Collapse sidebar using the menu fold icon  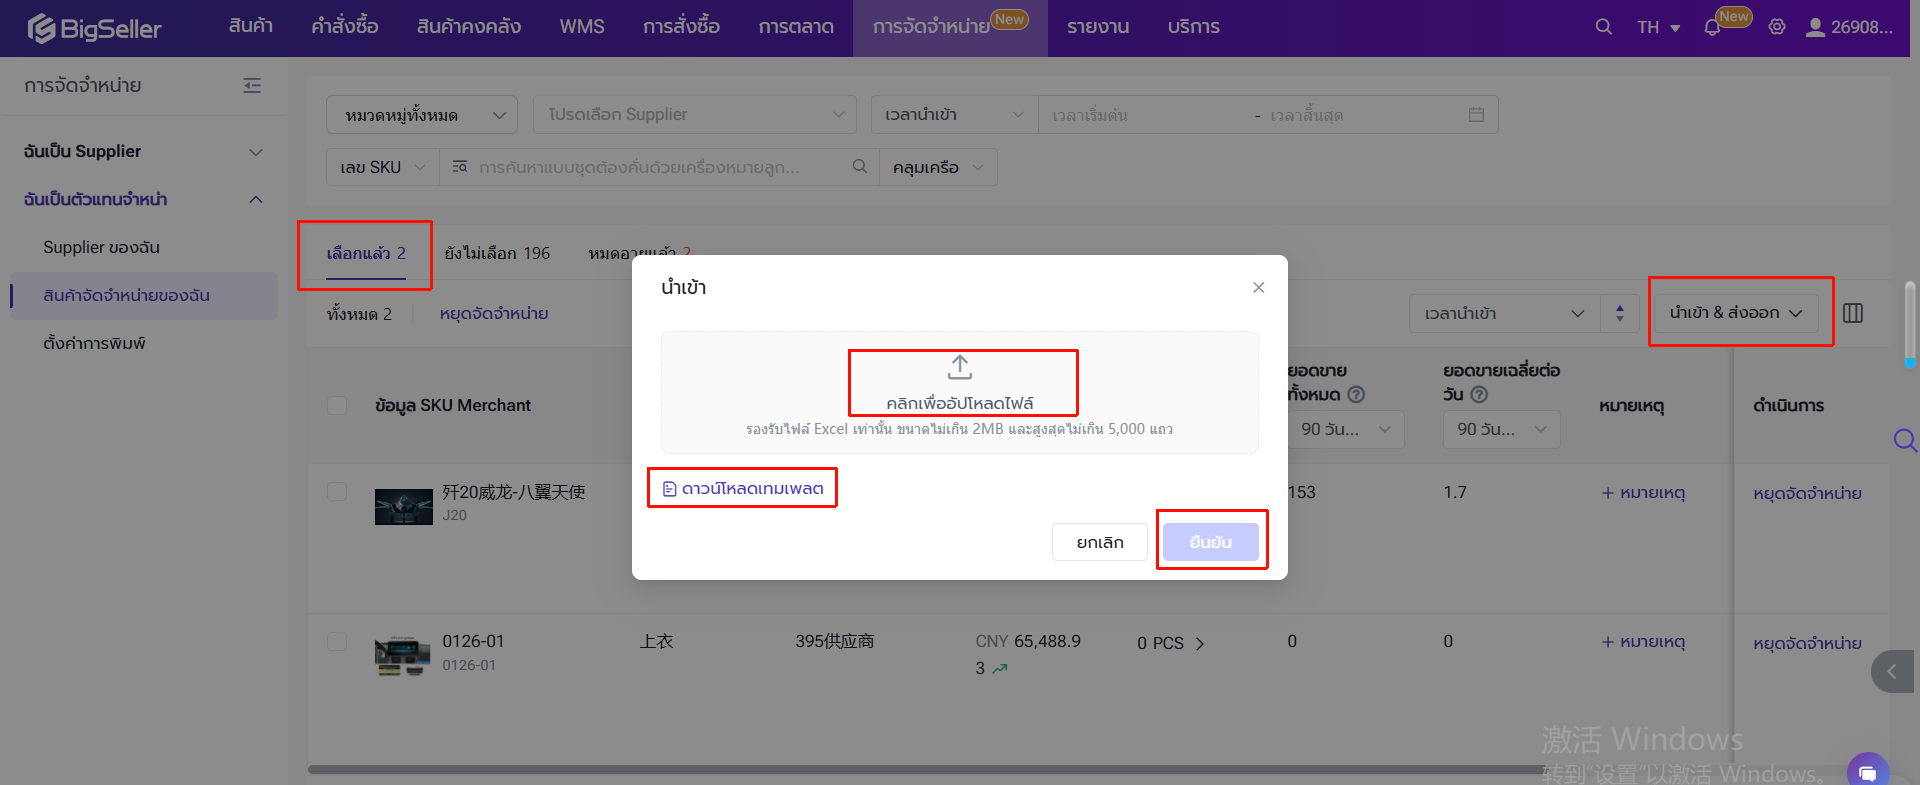point(252,86)
